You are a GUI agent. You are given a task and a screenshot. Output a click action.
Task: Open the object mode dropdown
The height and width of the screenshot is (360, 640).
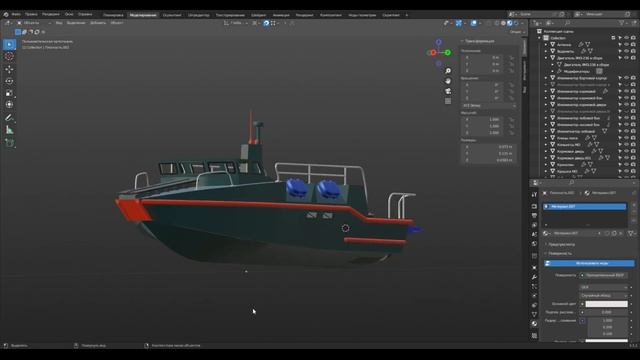34,23
